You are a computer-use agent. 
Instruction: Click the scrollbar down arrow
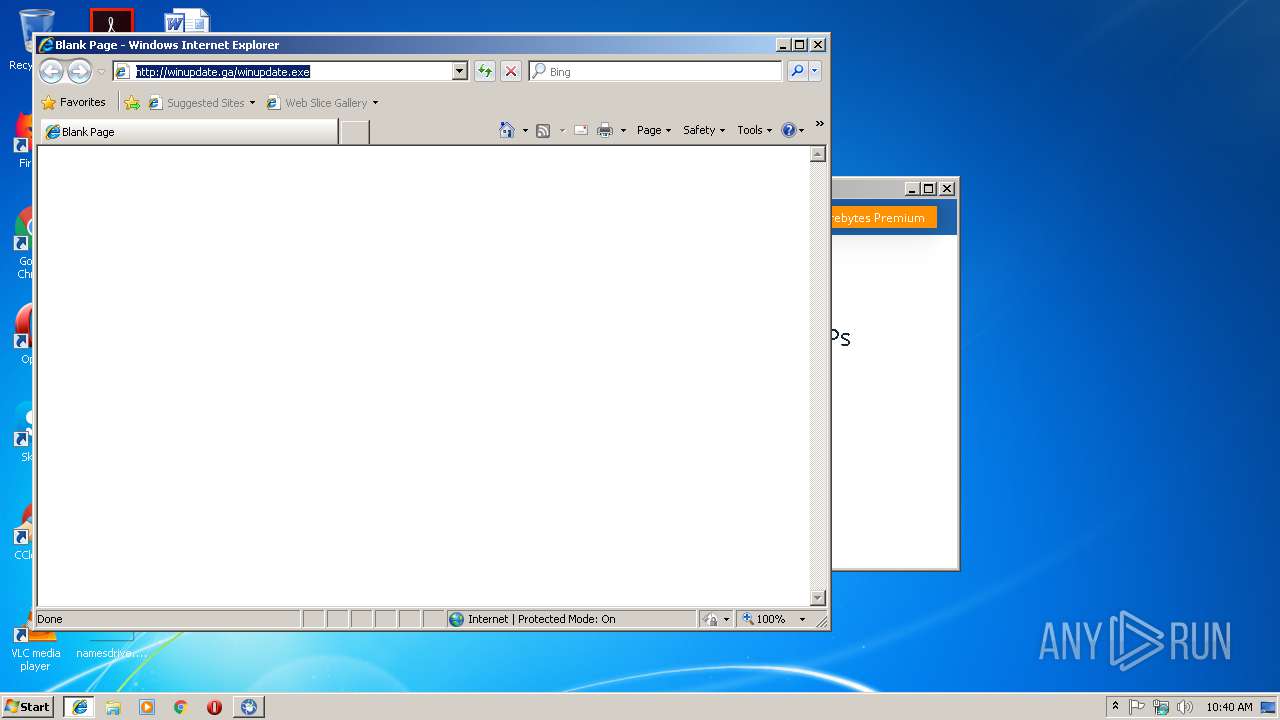[x=818, y=598]
